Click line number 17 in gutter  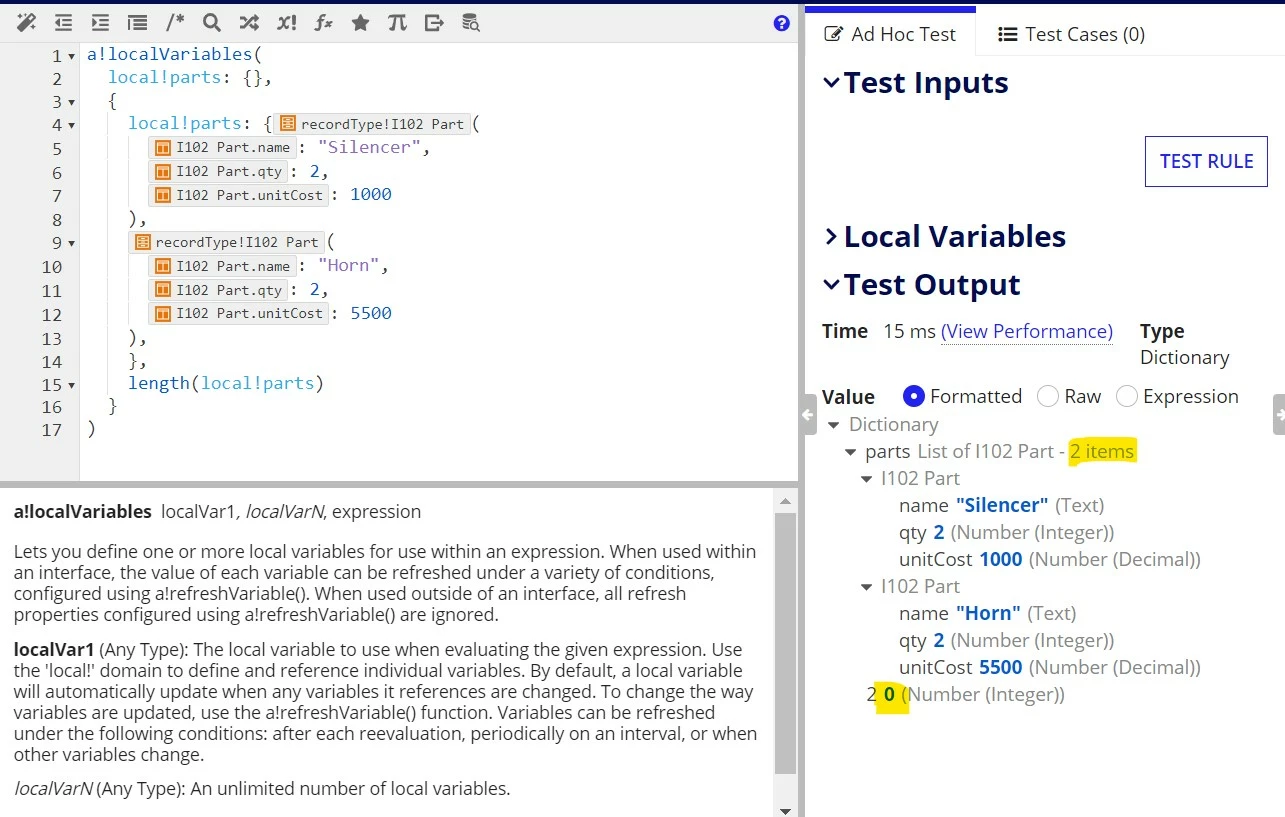click(52, 430)
